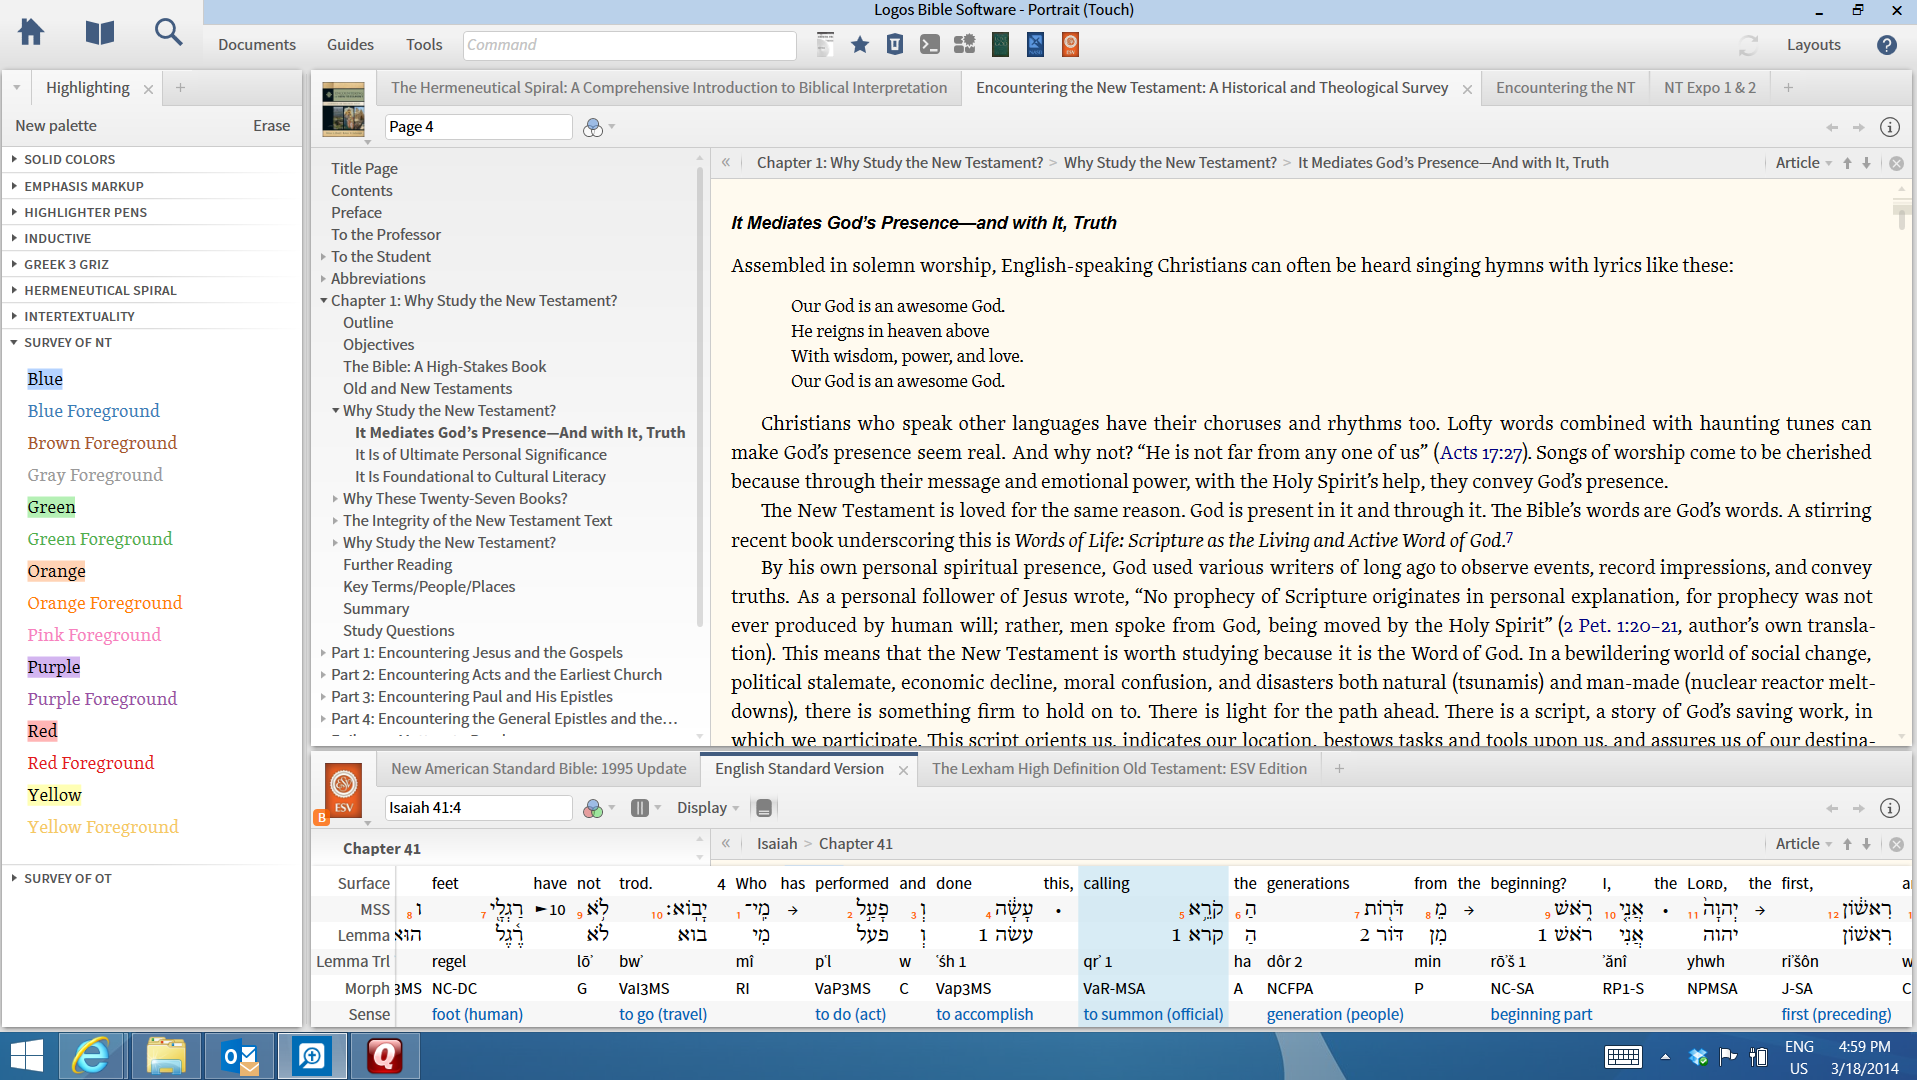Open the NASB Bible shortcut
Viewport: 1917px width, 1080px height.
pos(1035,44)
